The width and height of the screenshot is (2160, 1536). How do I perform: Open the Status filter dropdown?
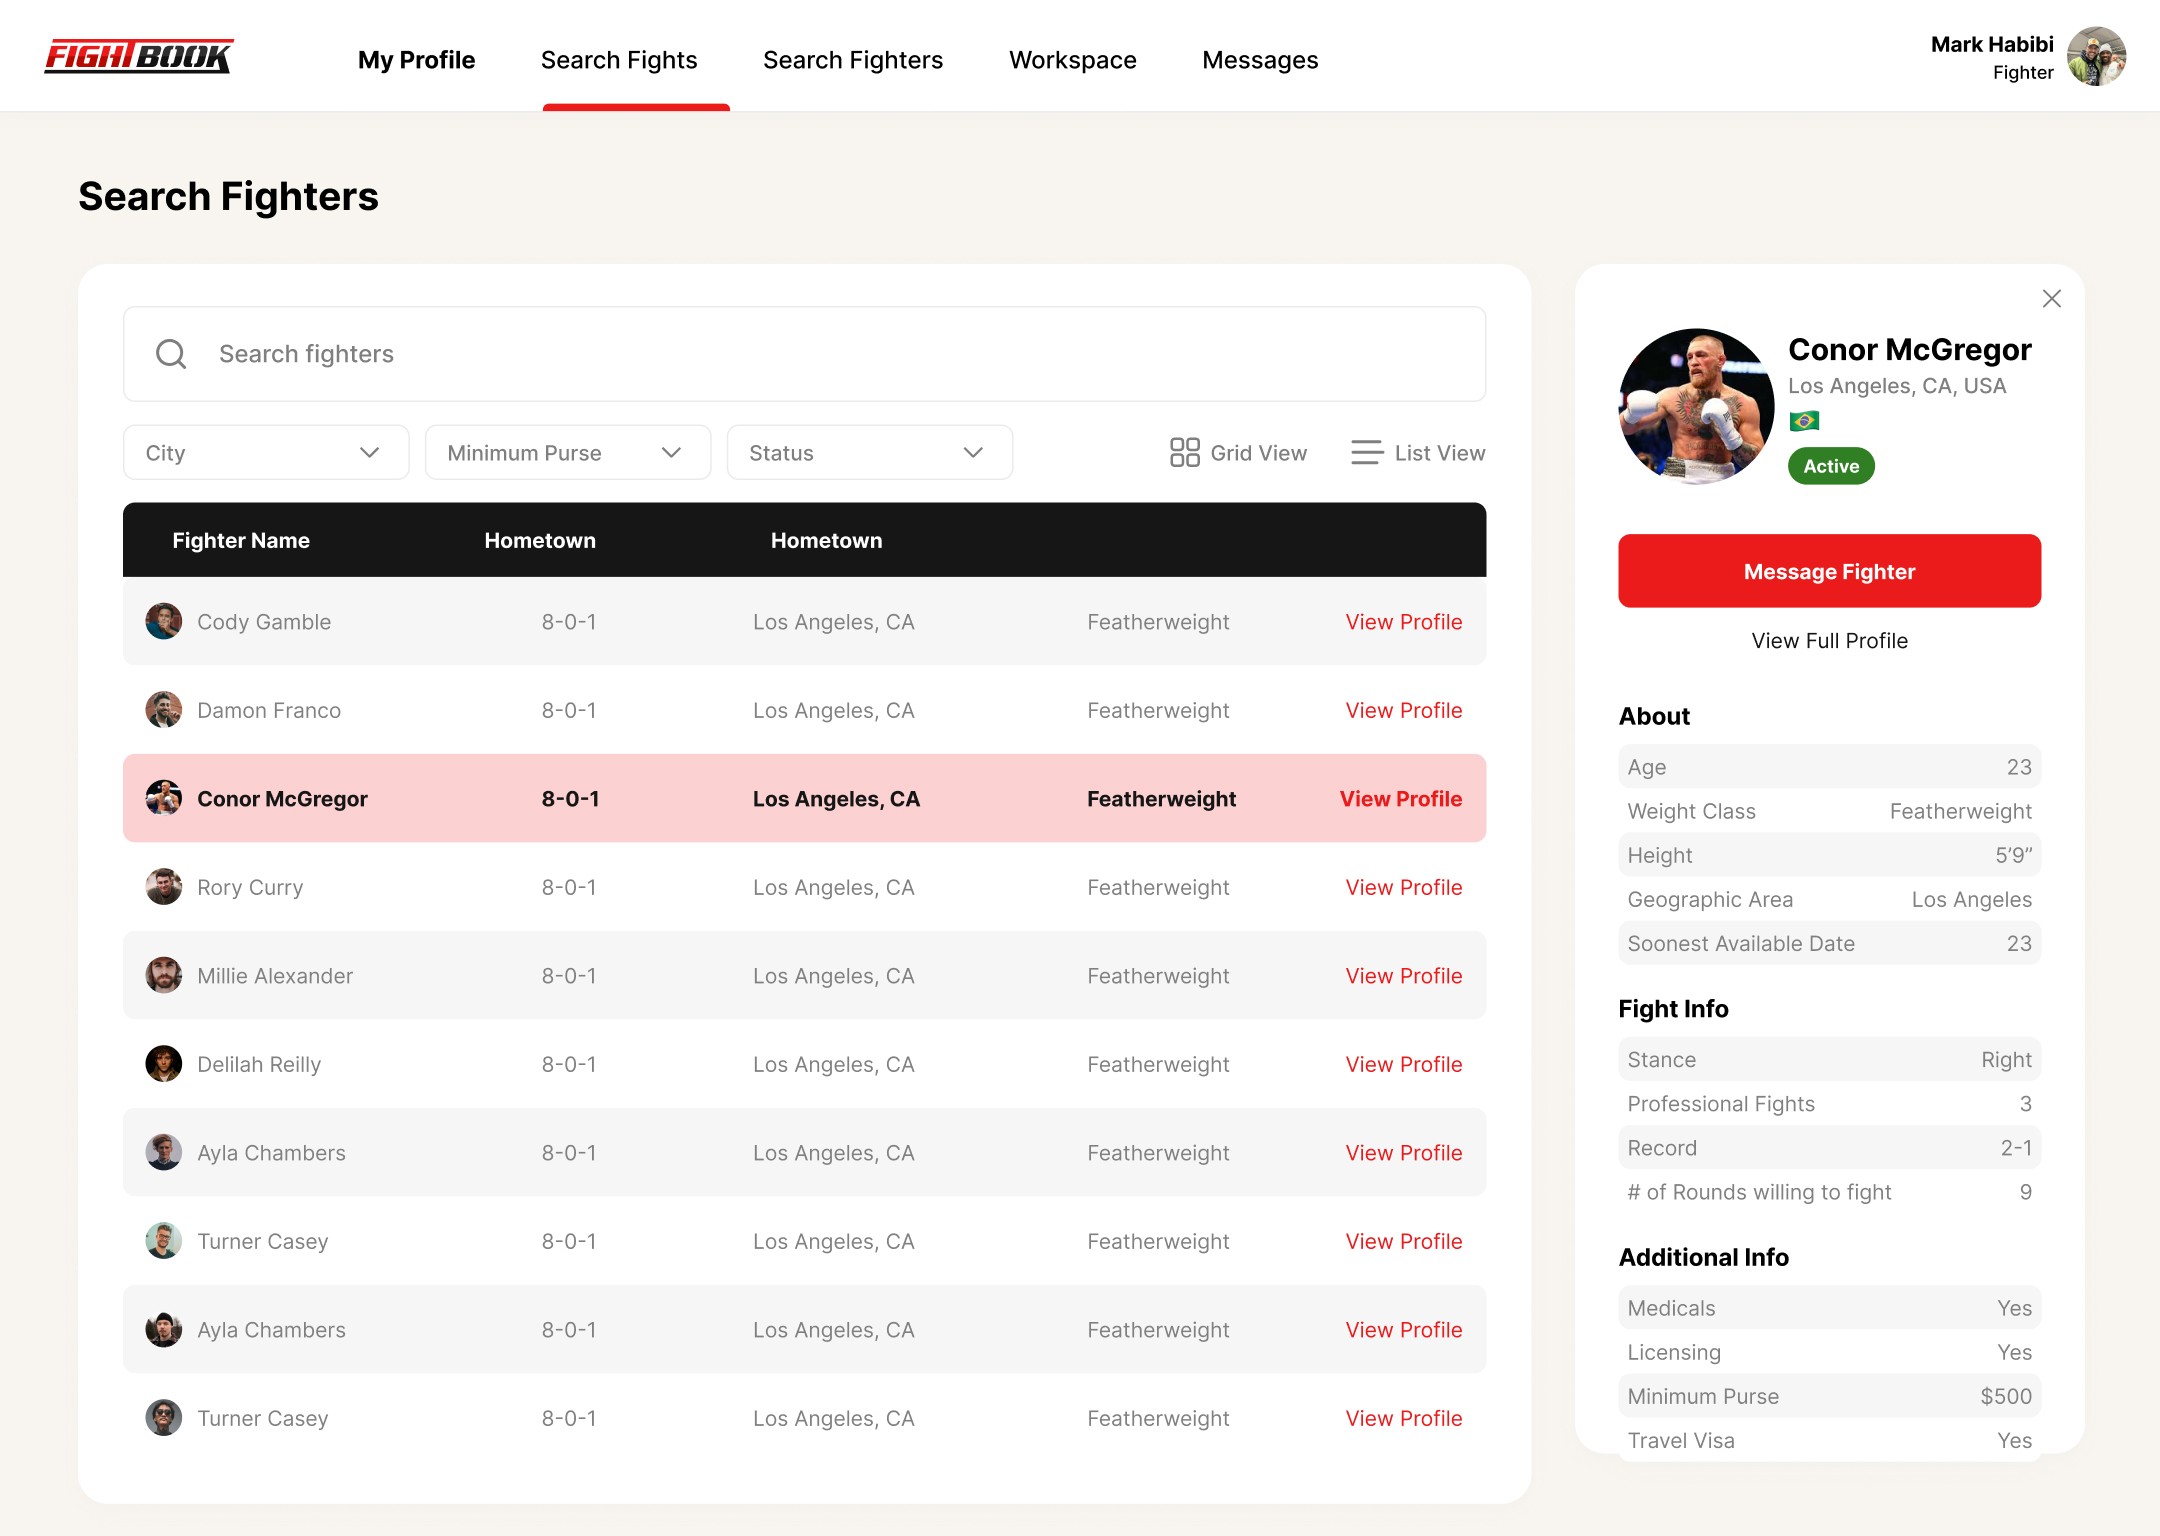point(870,453)
